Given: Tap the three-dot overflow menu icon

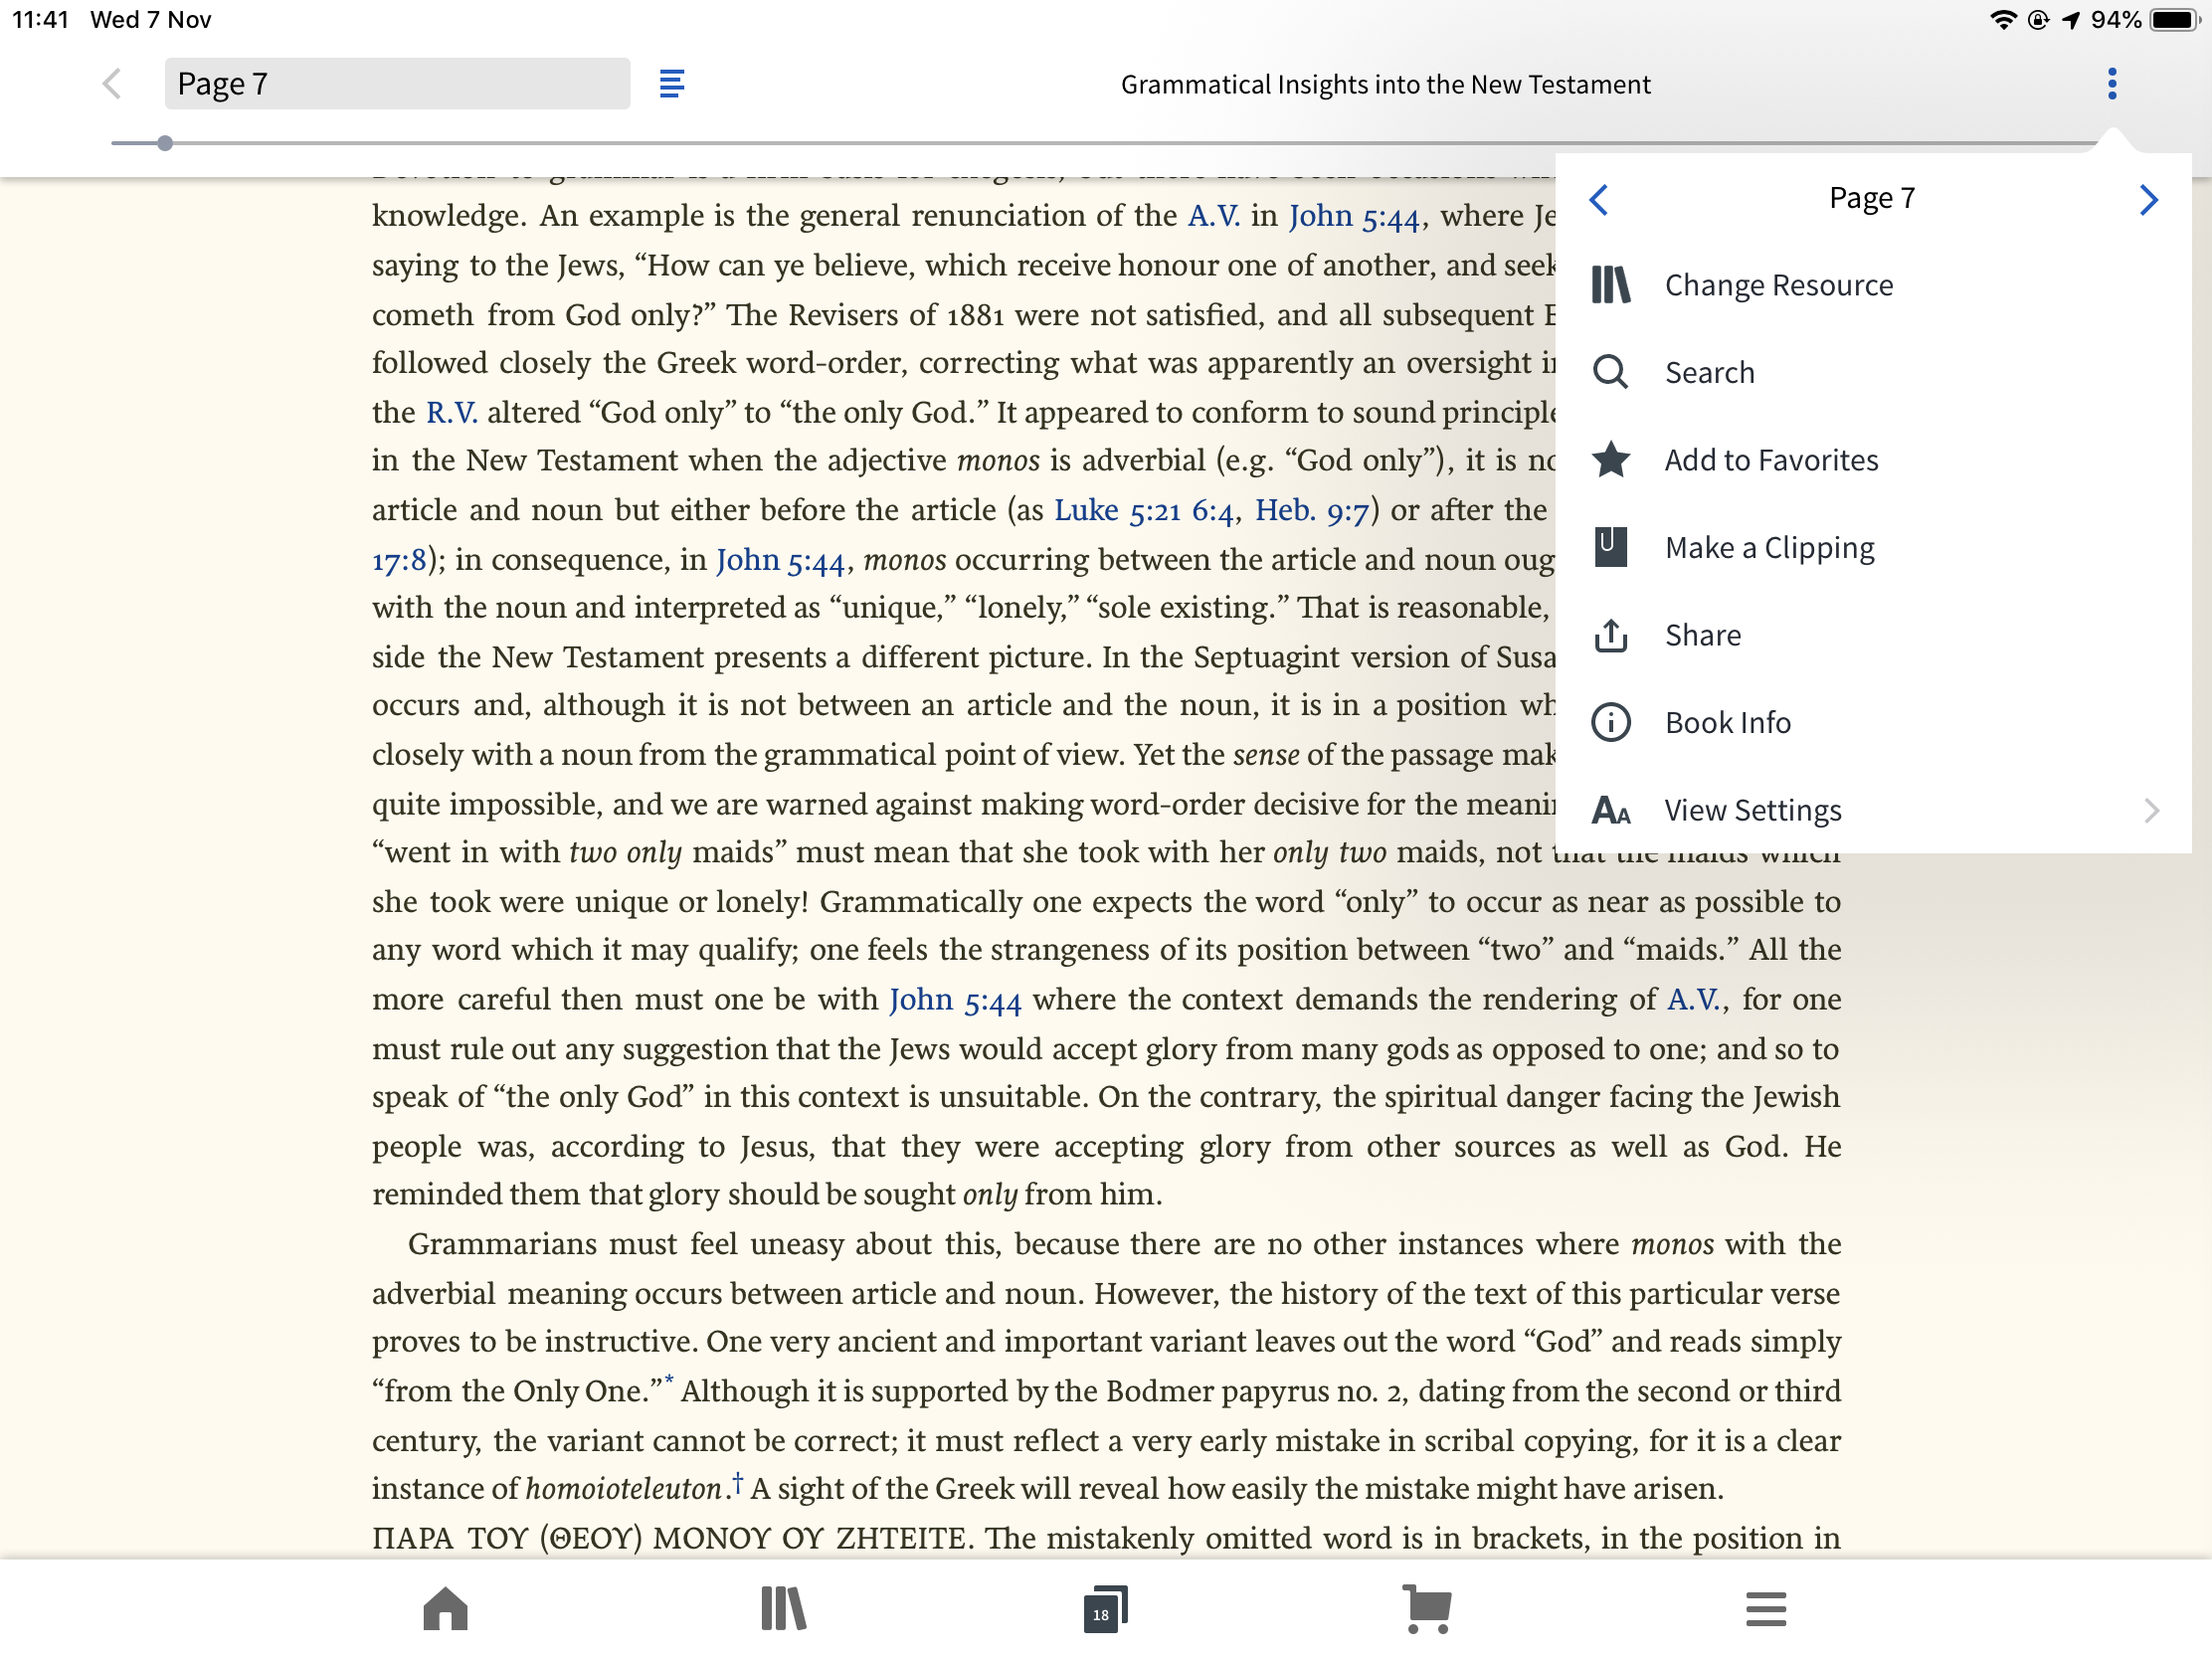Looking at the screenshot, I should pos(2111,84).
